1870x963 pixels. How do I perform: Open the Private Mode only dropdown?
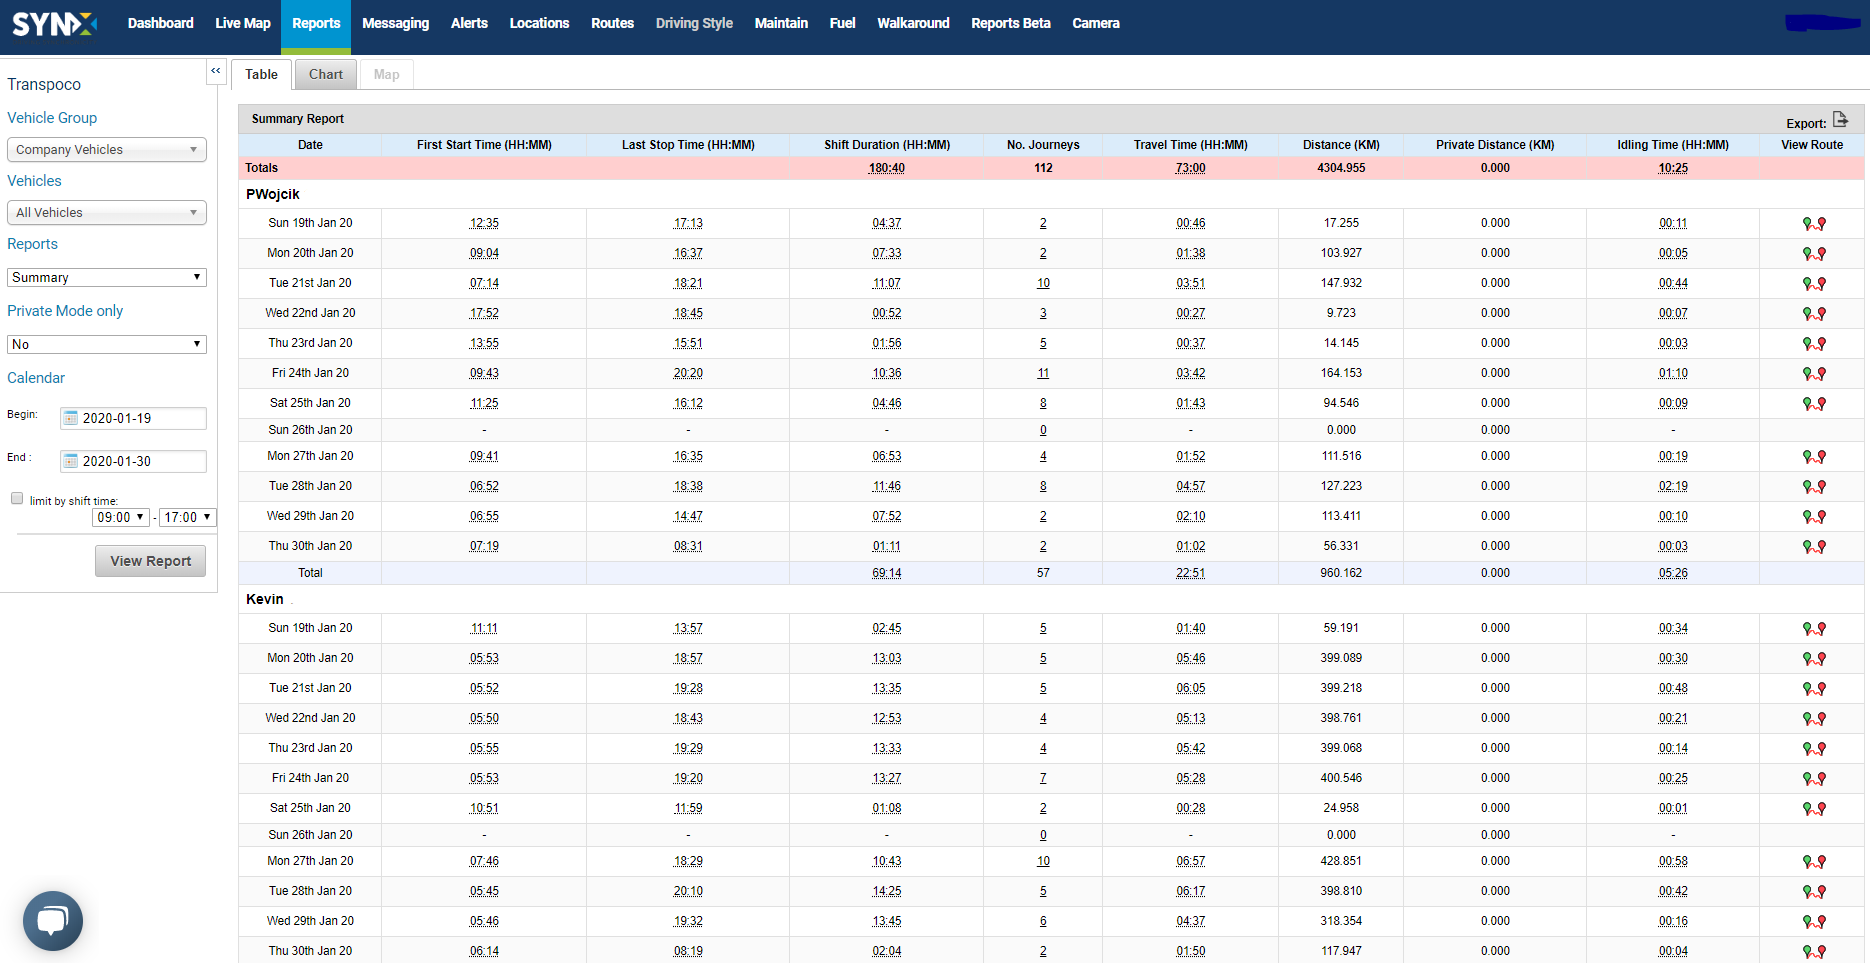[x=107, y=344]
